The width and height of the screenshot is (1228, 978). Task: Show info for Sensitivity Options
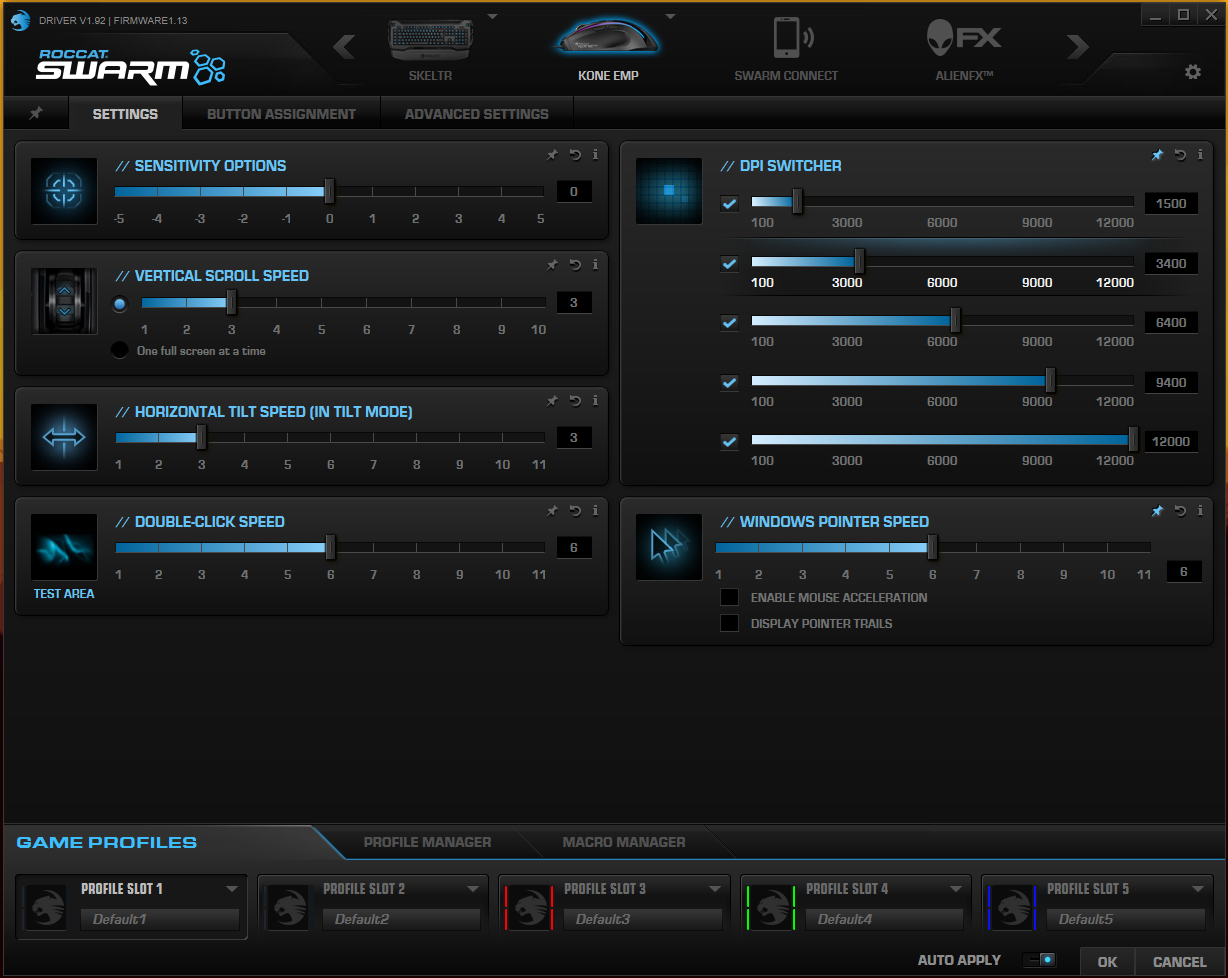coord(596,155)
